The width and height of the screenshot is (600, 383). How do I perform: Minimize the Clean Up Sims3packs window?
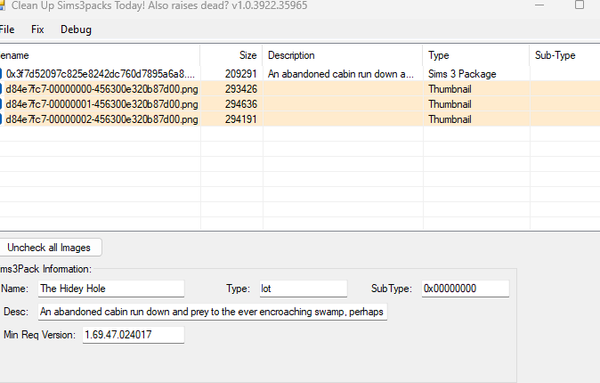(x=539, y=5)
